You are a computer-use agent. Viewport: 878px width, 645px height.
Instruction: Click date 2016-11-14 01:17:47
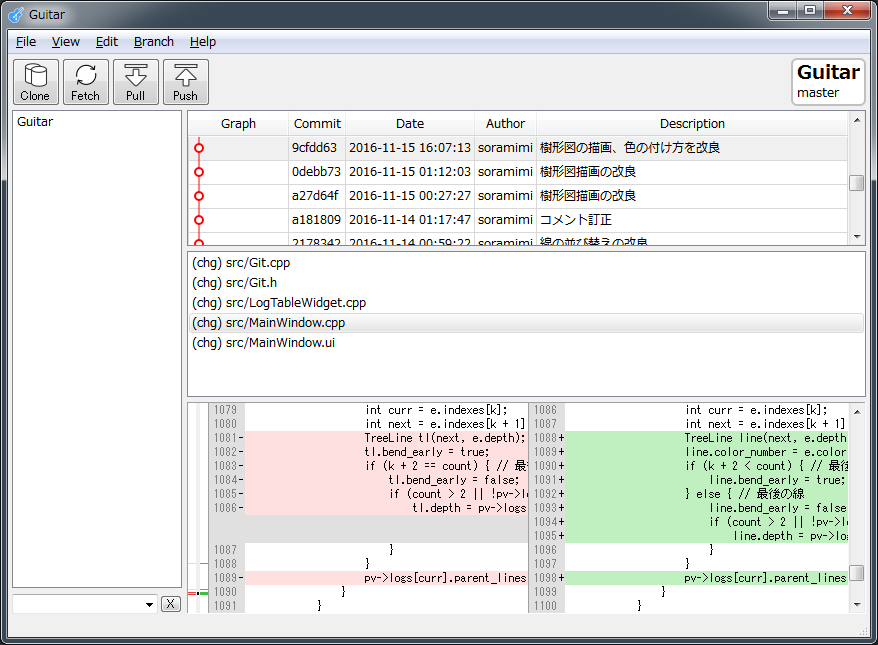click(x=410, y=220)
